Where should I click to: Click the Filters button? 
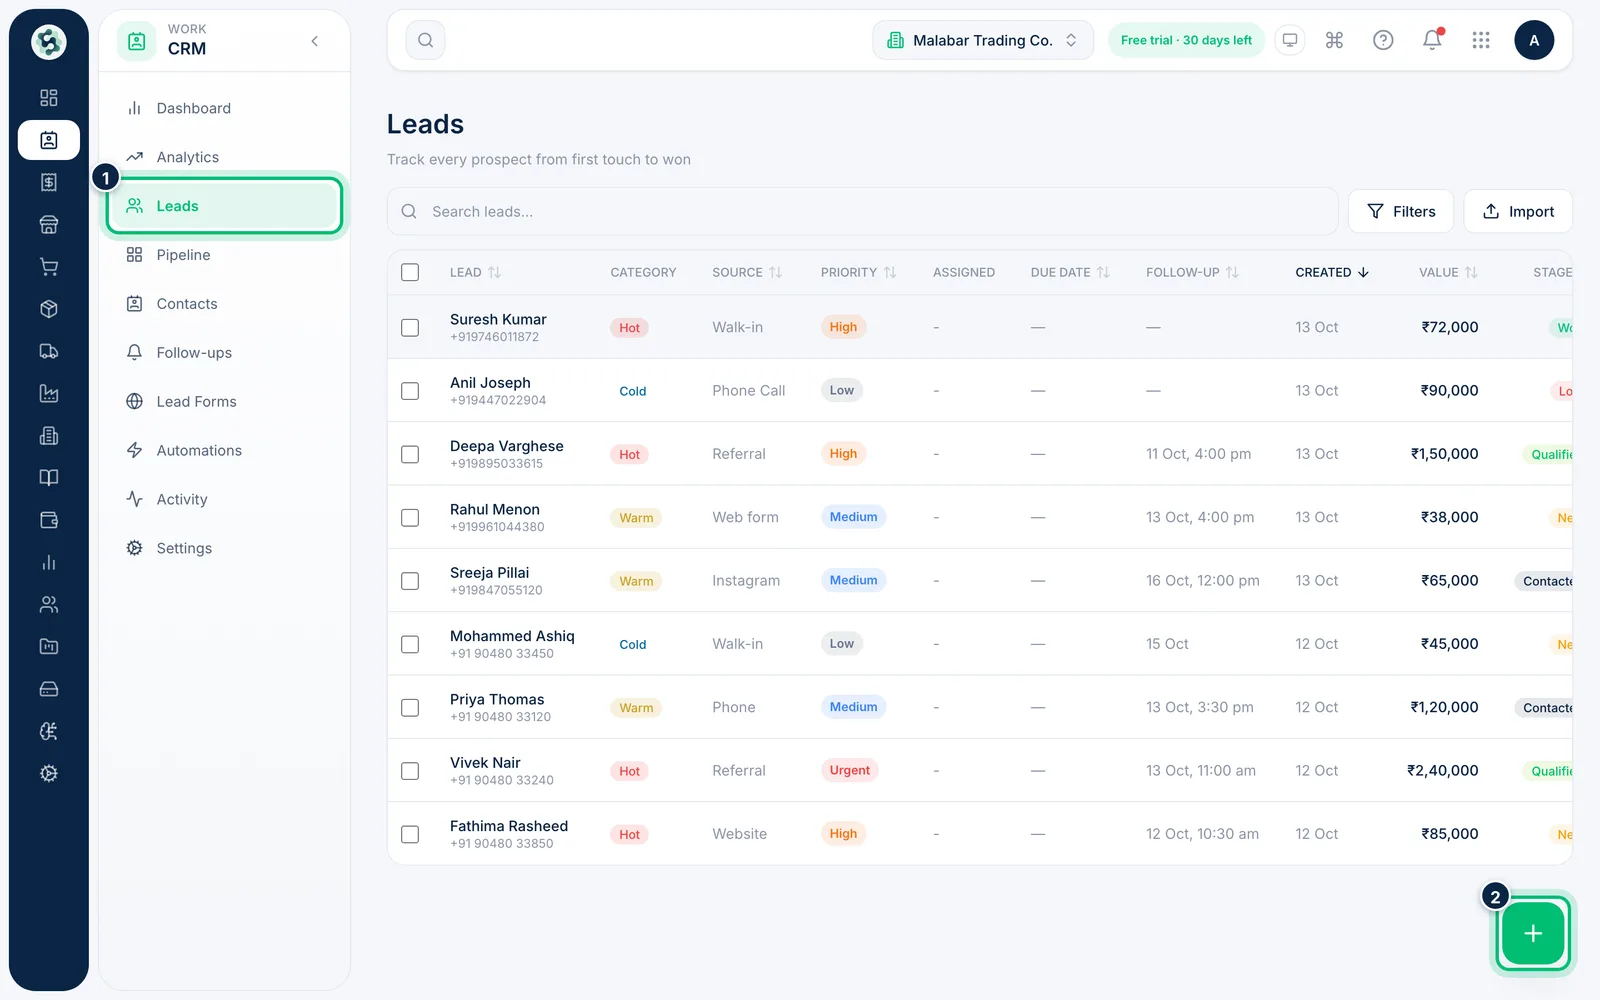(1401, 211)
